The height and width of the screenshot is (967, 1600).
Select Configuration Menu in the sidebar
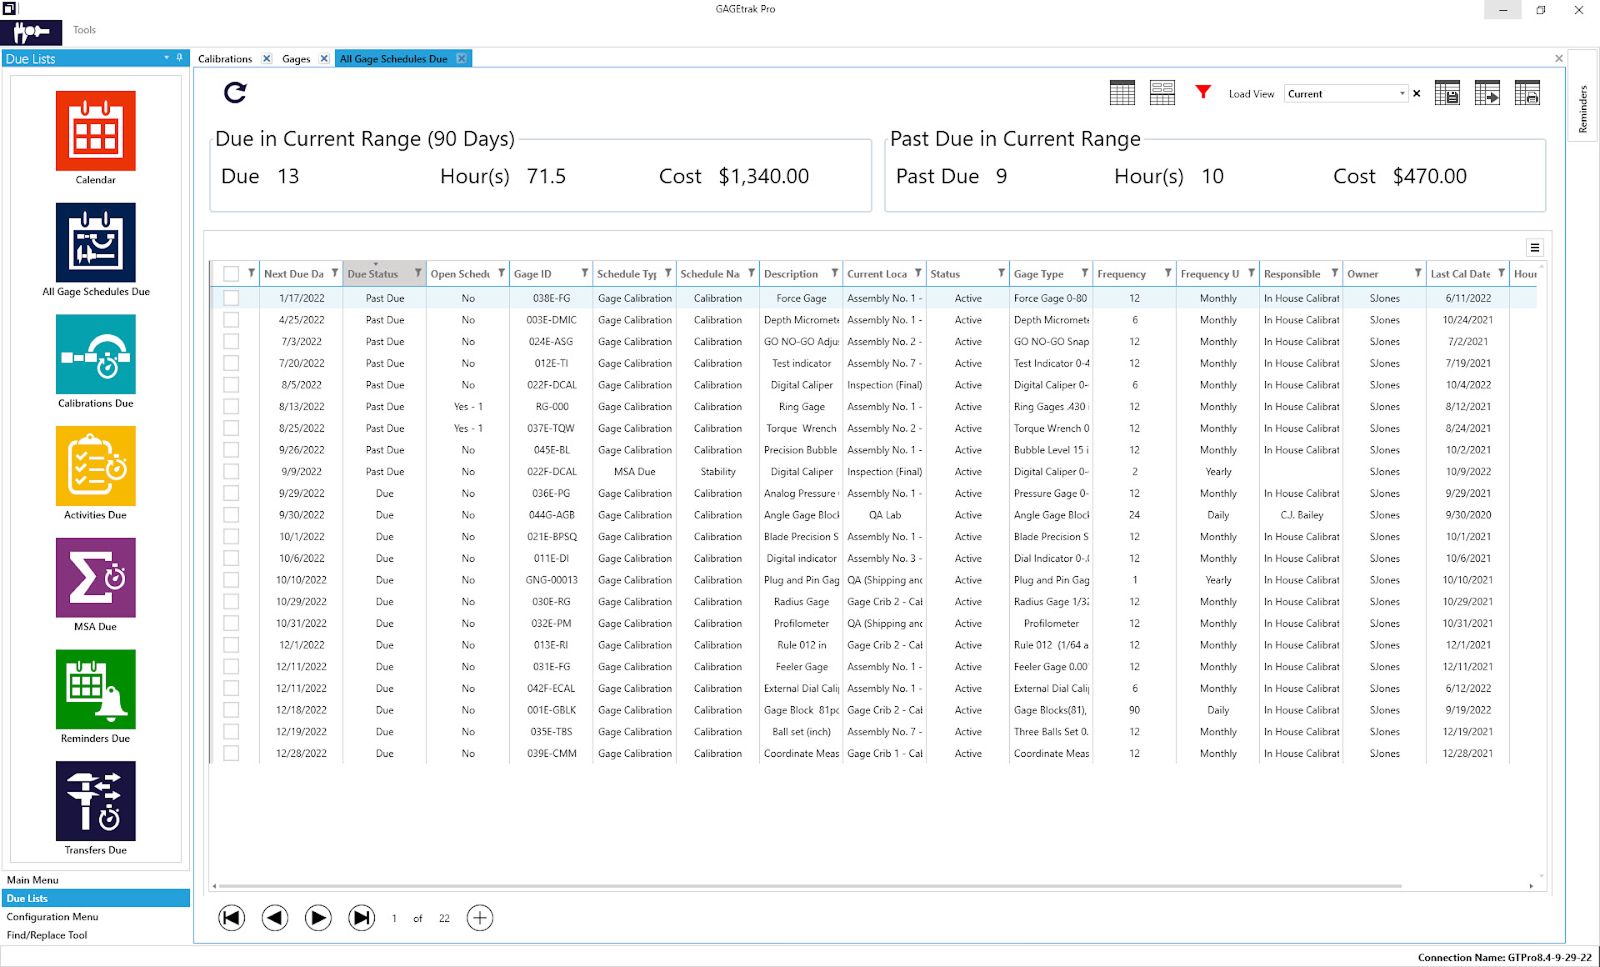point(52,916)
